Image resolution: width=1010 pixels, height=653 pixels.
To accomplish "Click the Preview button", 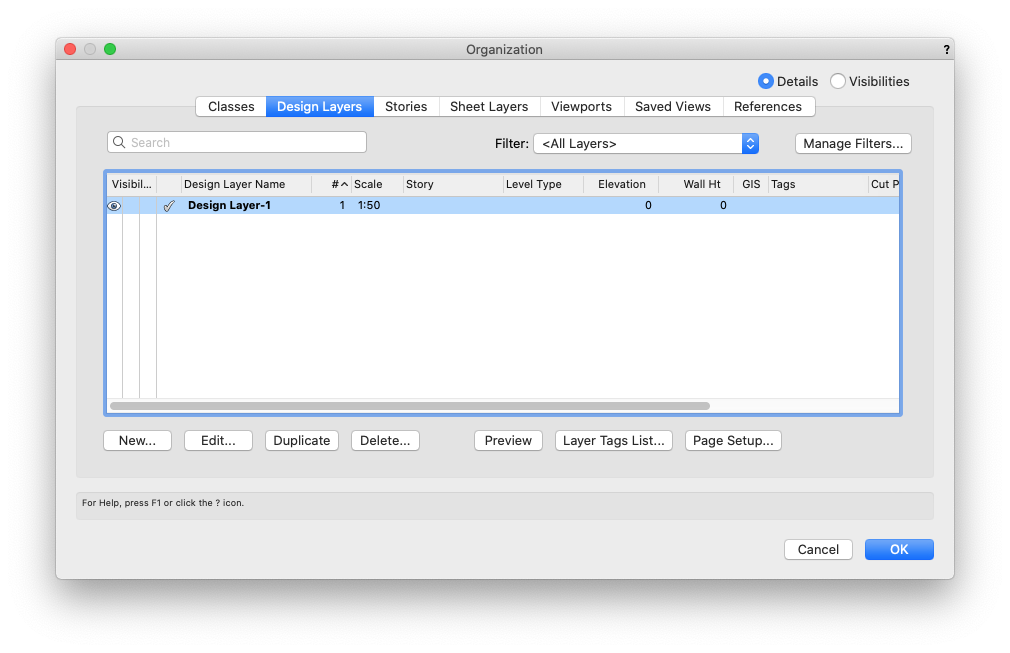I will pos(508,440).
